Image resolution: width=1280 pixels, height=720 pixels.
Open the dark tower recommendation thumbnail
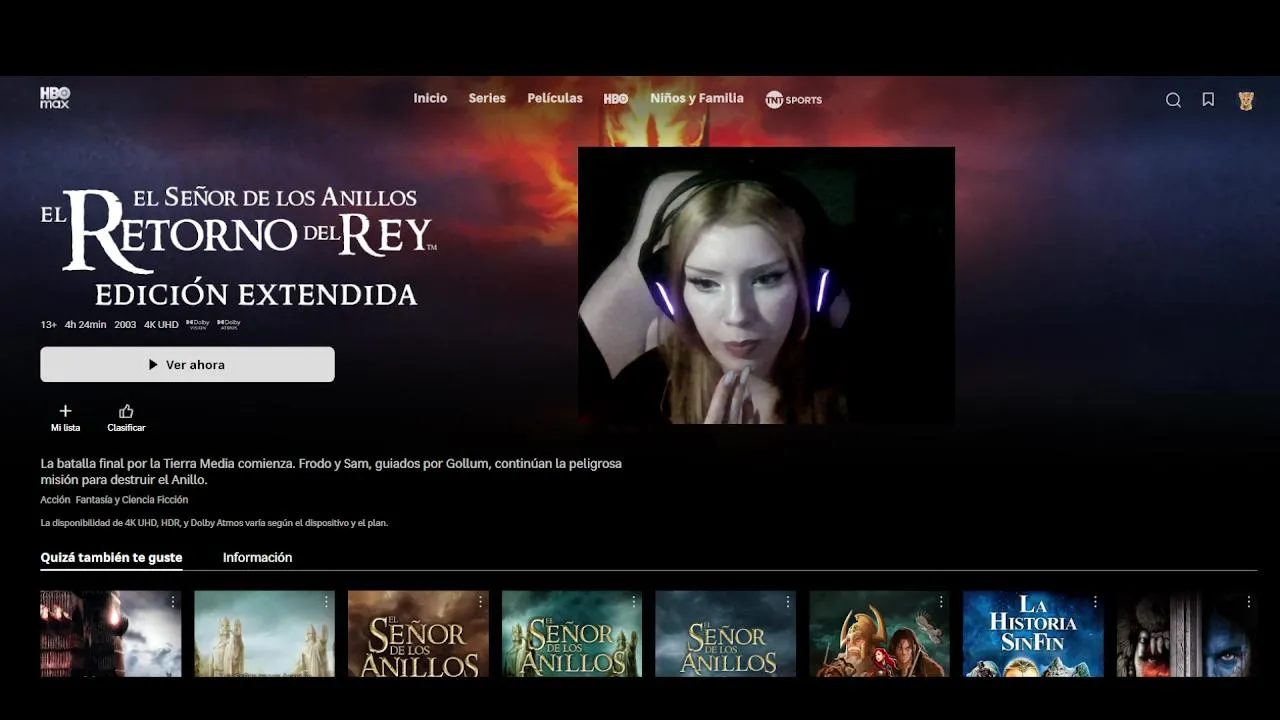(x=110, y=634)
